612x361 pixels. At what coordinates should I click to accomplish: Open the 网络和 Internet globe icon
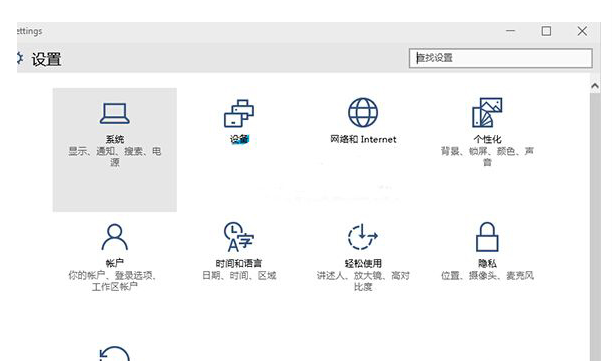pos(363,113)
